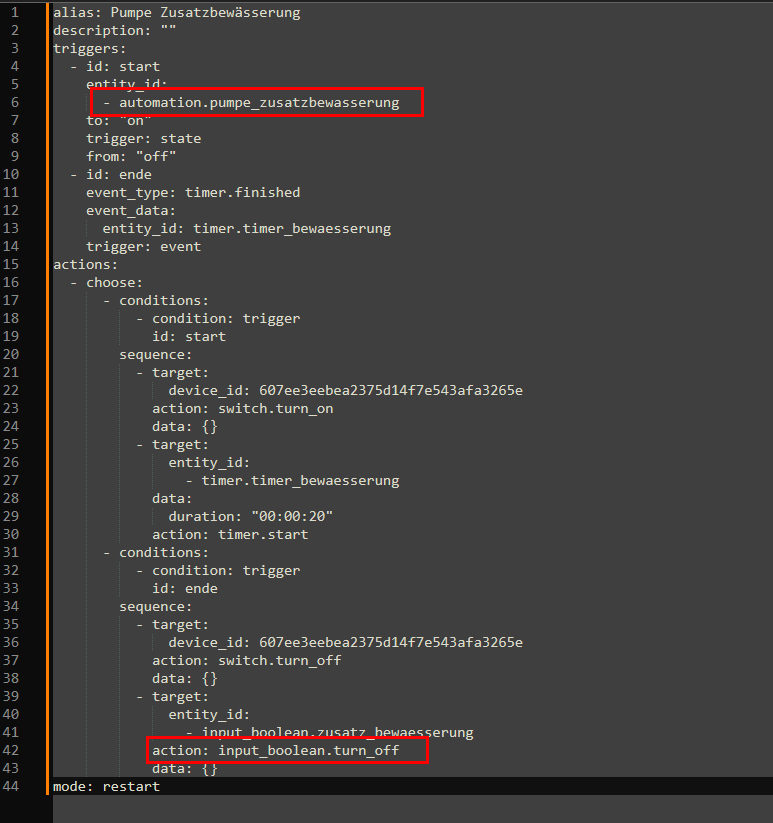The height and width of the screenshot is (823, 773).
Task: Click line number 44 in the gutter
Action: pos(12,787)
